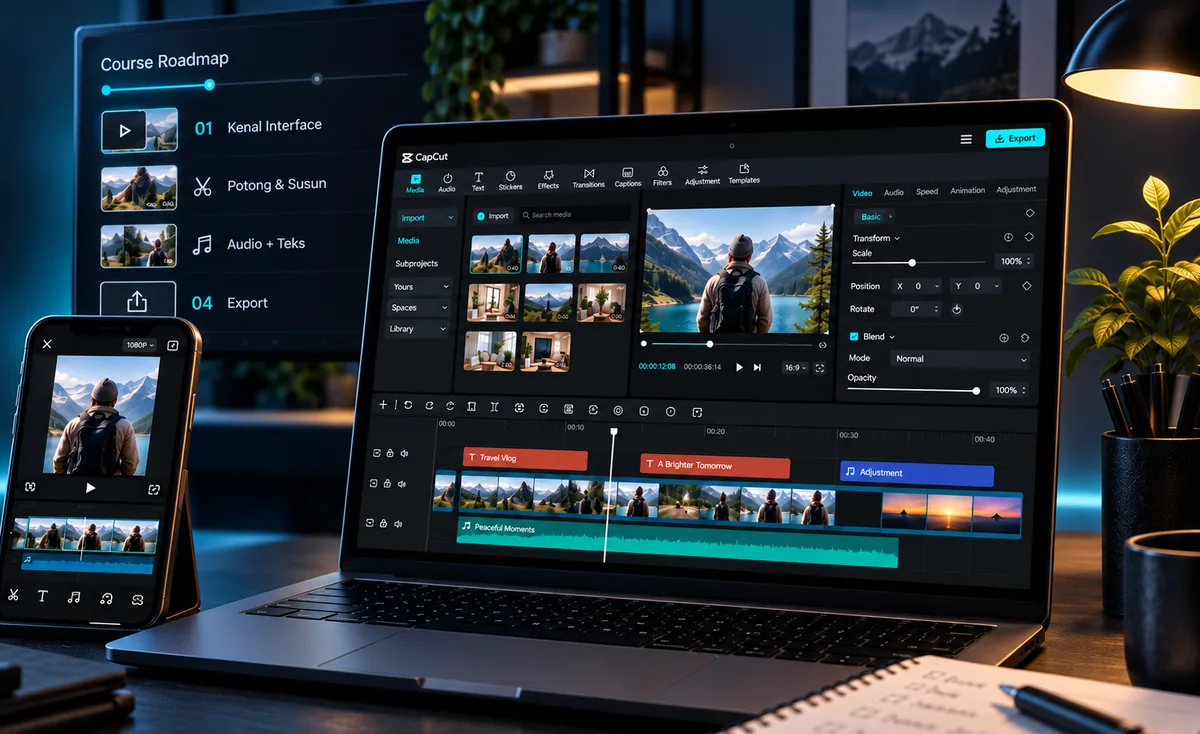Expand the Spaces dropdown
The height and width of the screenshot is (734, 1200).
click(418, 308)
